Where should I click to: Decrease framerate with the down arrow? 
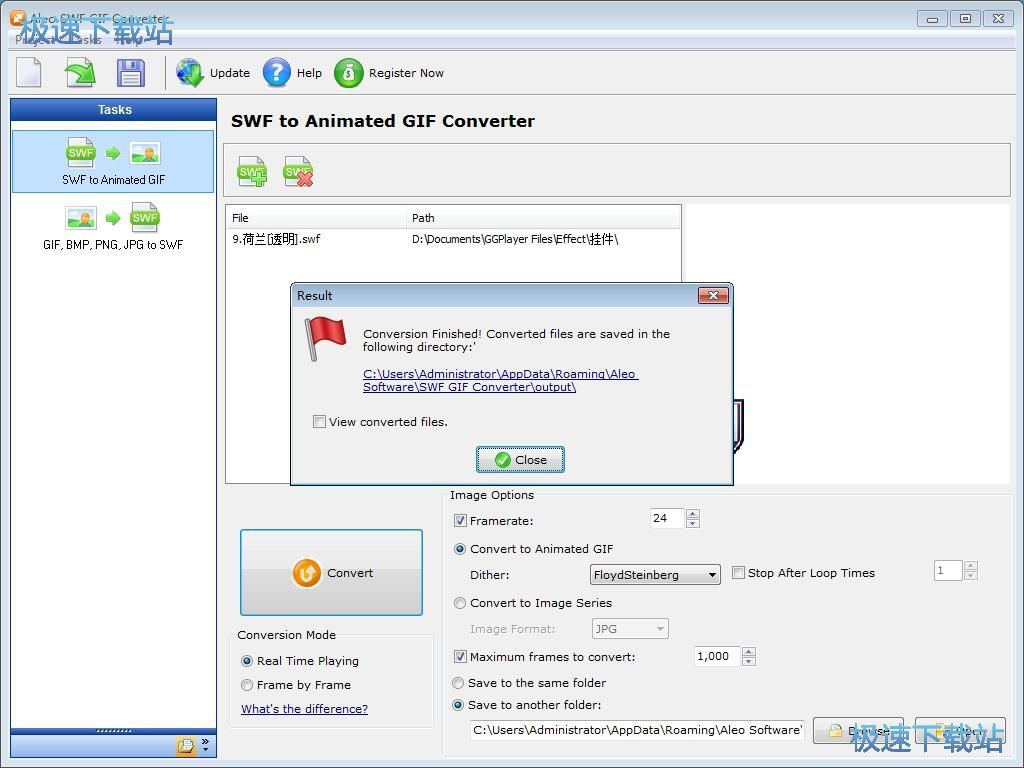click(x=693, y=523)
